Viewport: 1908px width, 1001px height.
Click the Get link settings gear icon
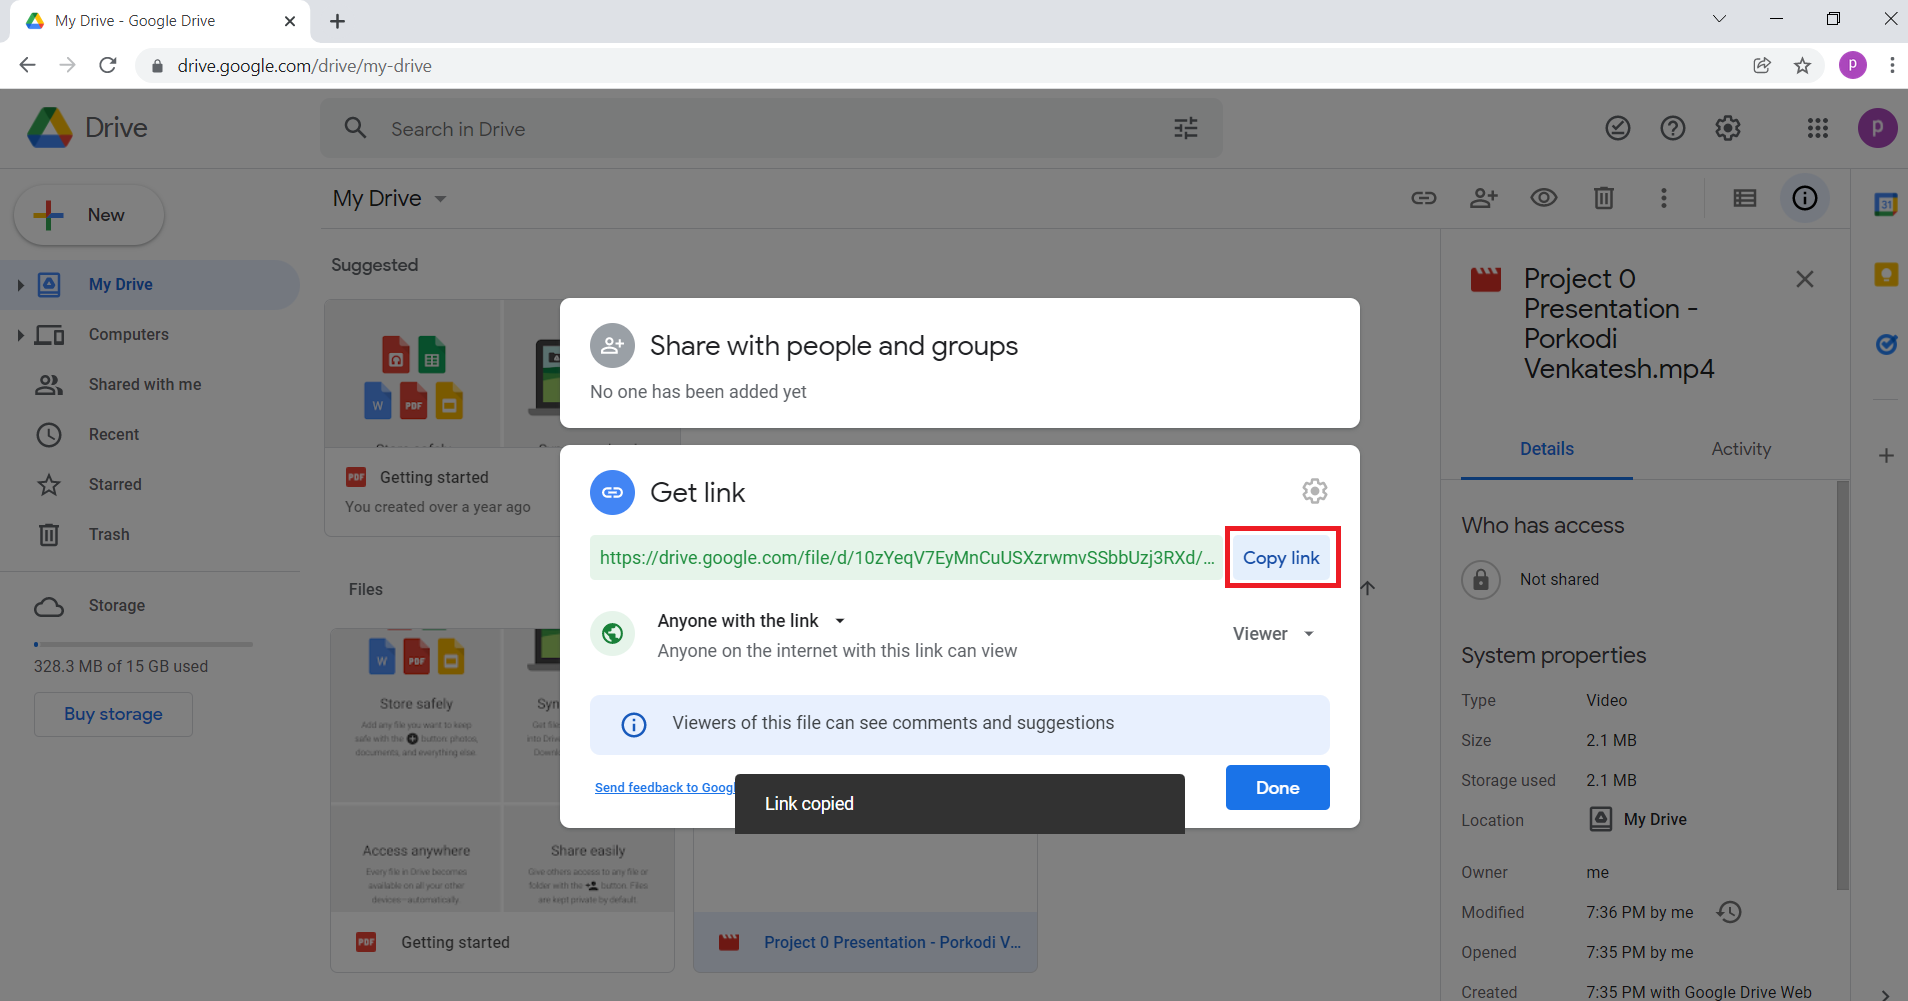point(1314,491)
